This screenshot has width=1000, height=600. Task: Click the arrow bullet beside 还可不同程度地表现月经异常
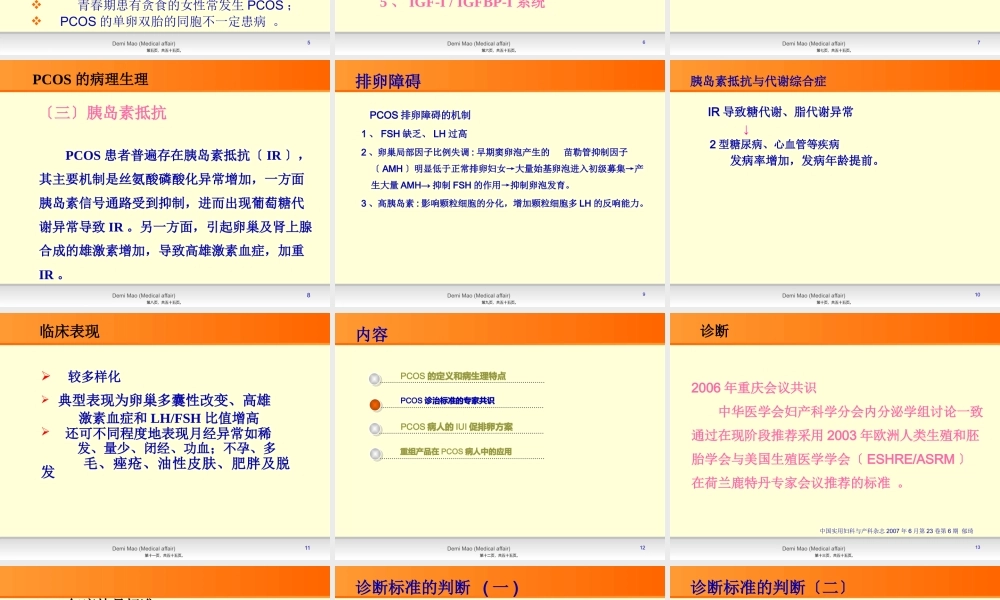pos(45,432)
